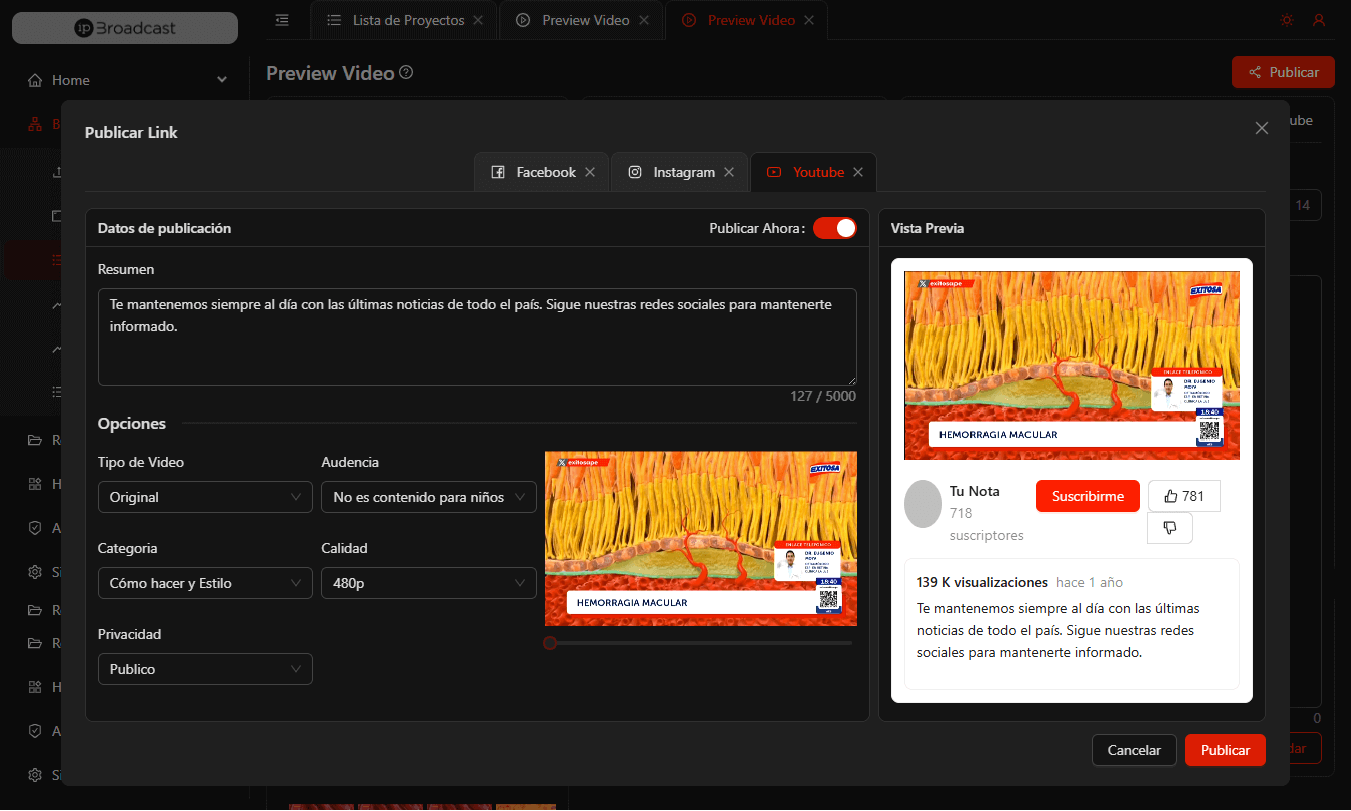This screenshot has height=811, width=1351.
Task: Open the user profile icon
Action: [1319, 20]
